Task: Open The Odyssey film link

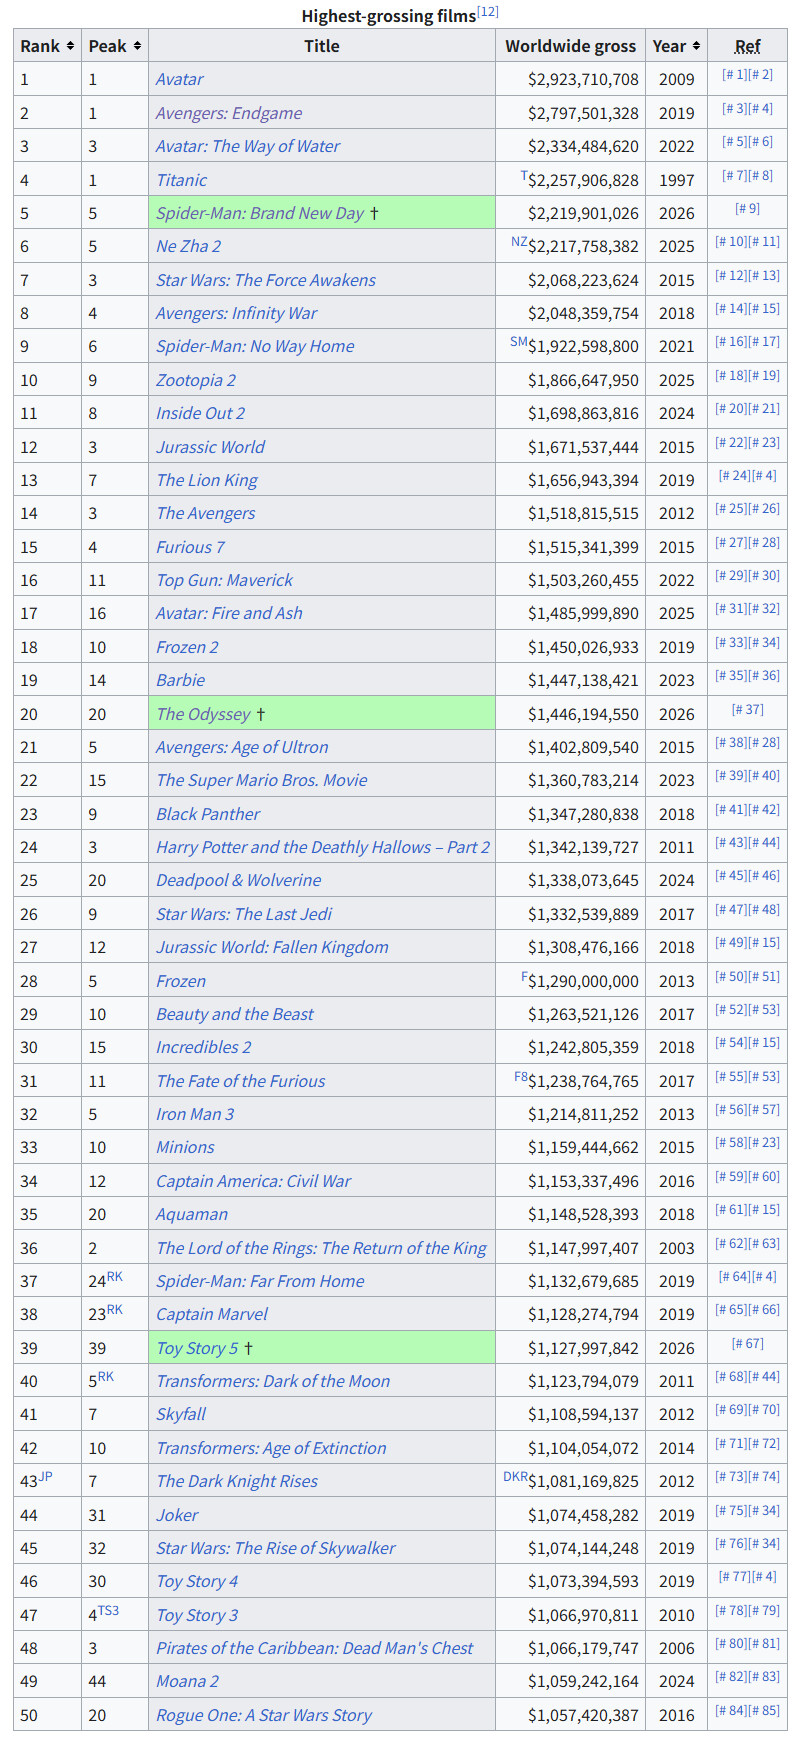Action: [x=203, y=714]
